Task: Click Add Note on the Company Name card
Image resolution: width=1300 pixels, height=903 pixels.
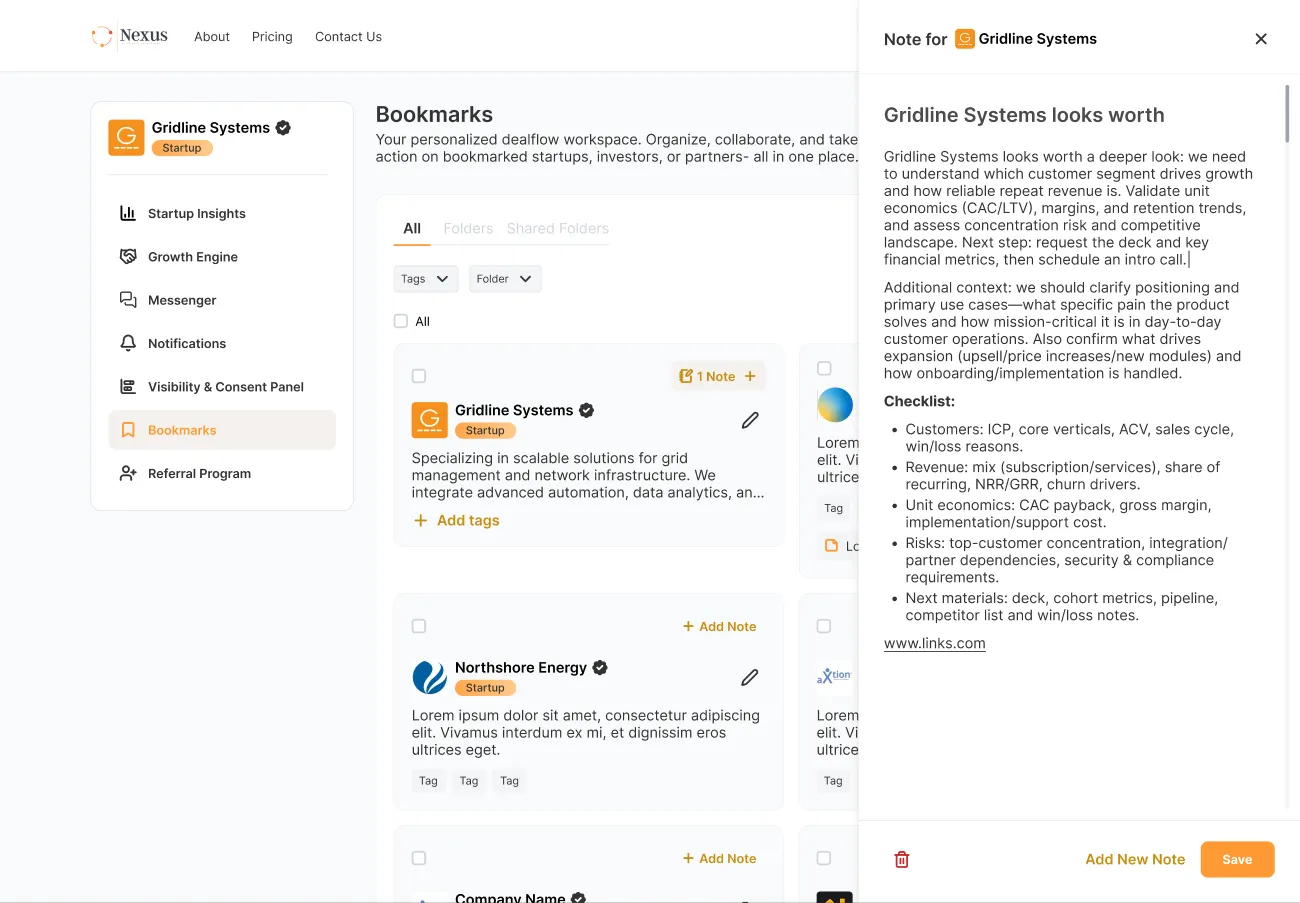Action: [719, 858]
